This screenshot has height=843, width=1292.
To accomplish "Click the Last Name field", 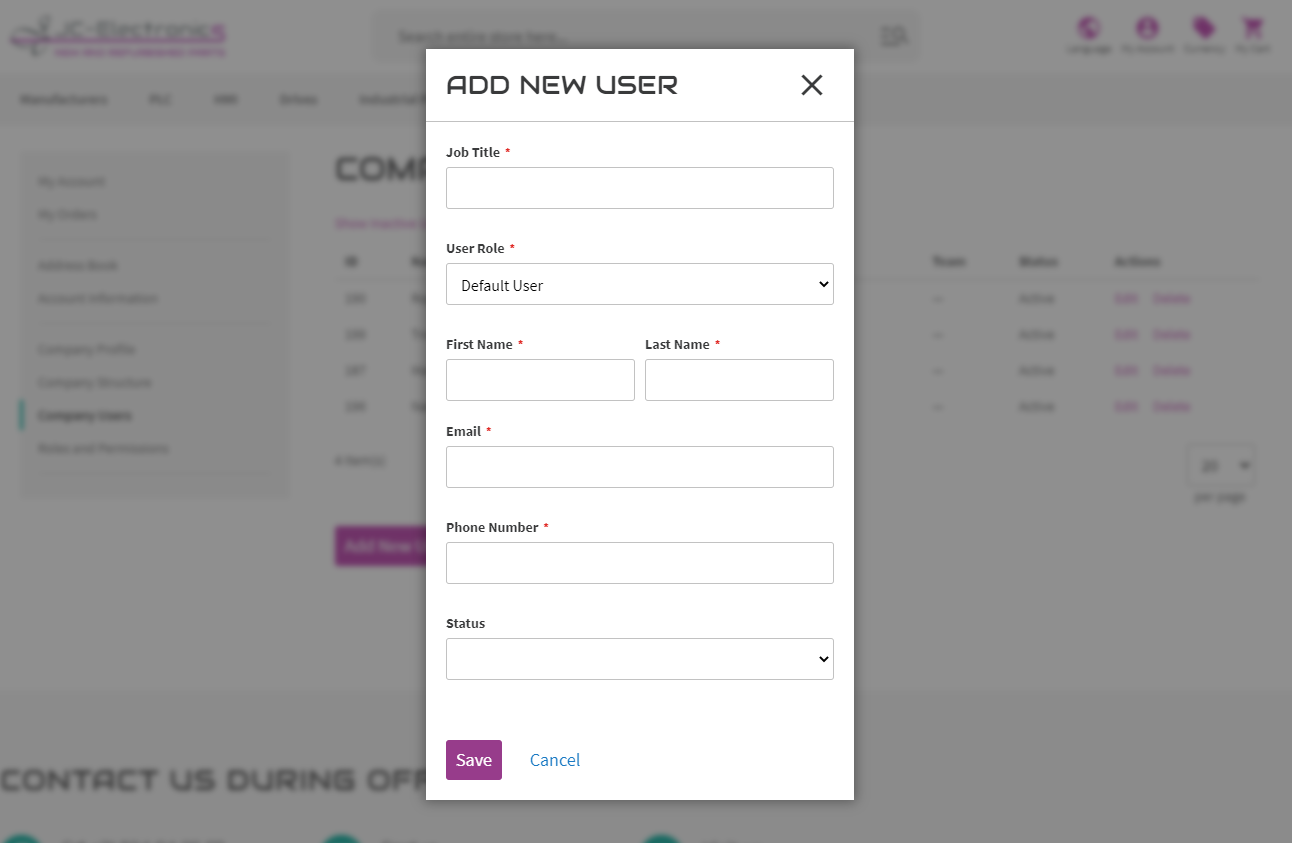I will click(739, 380).
